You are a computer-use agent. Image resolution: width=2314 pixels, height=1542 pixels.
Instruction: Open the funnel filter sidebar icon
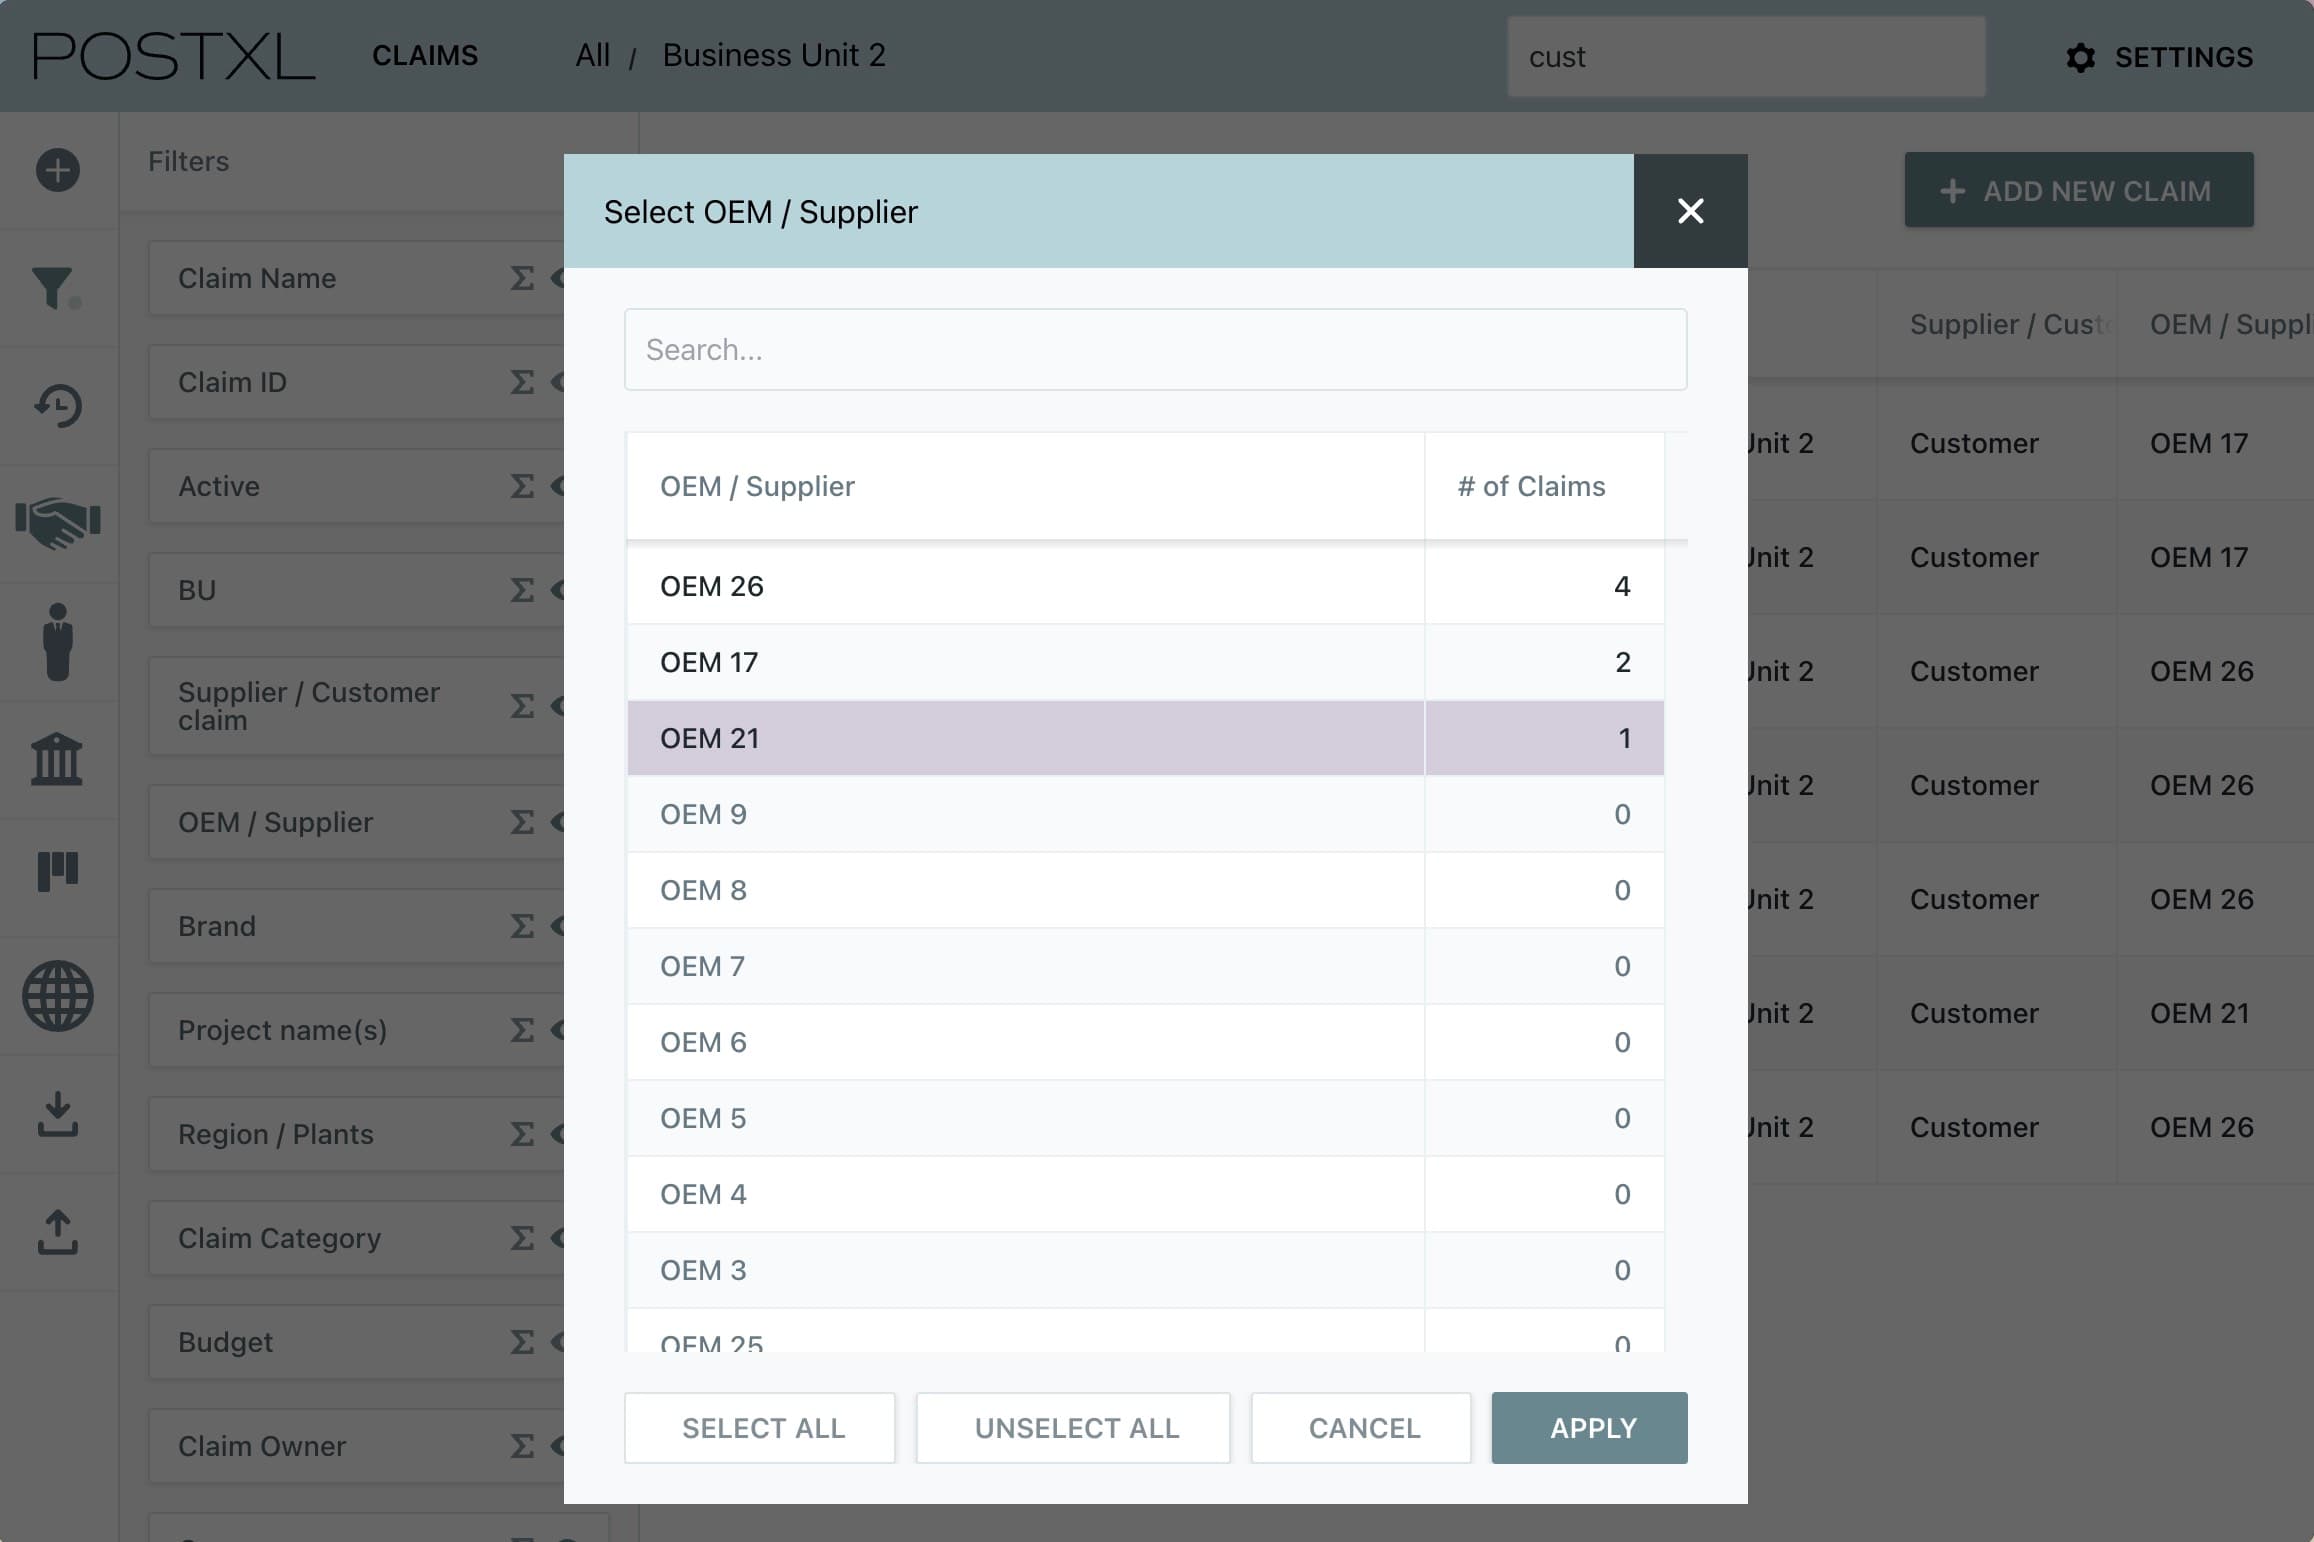(54, 288)
